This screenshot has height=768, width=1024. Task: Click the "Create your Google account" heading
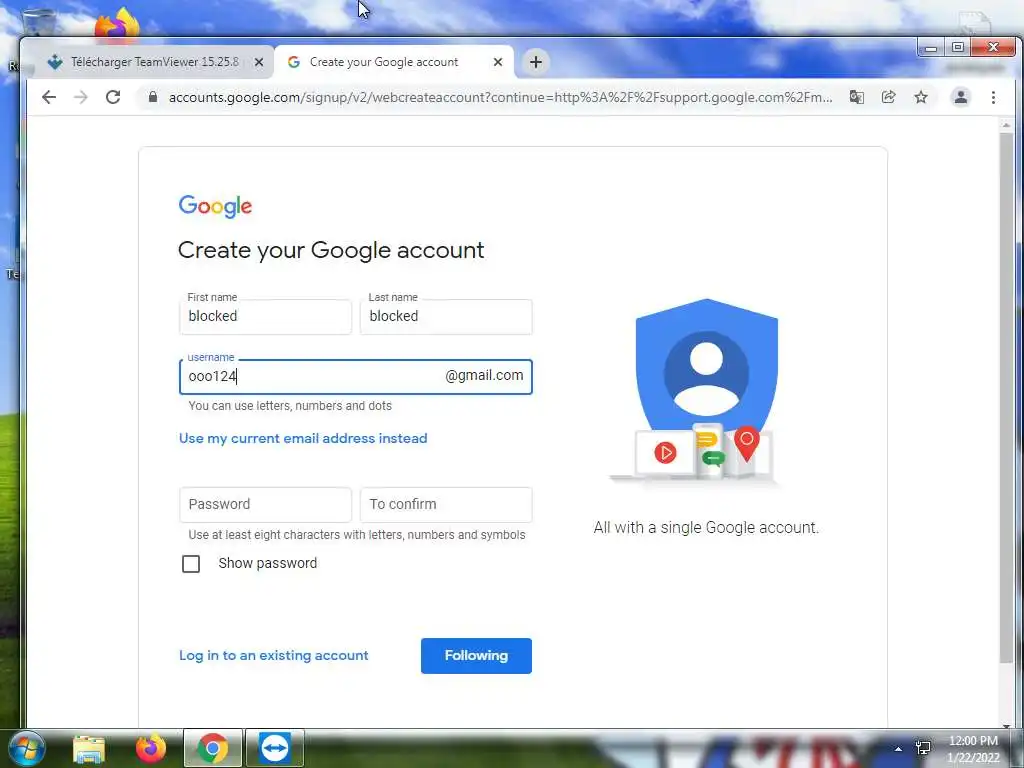(331, 250)
